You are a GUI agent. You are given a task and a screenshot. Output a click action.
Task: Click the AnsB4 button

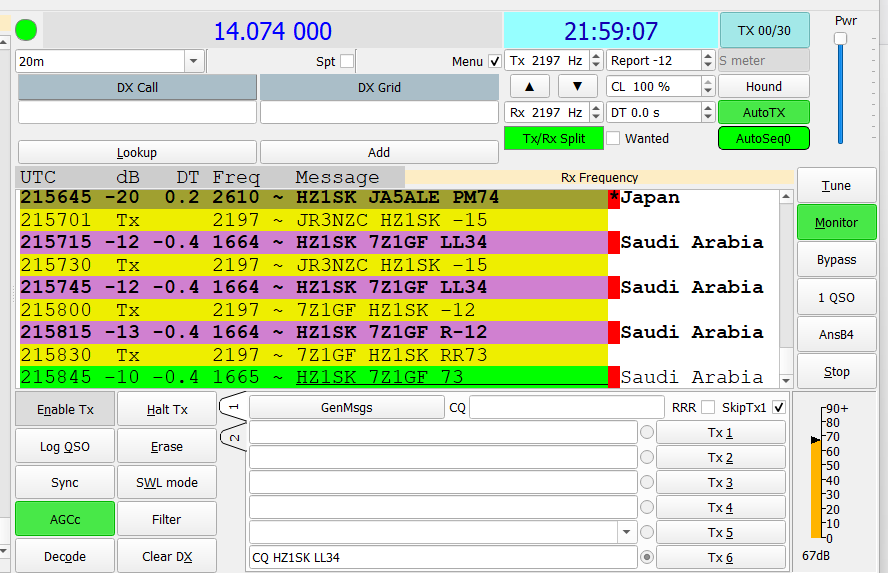point(836,335)
